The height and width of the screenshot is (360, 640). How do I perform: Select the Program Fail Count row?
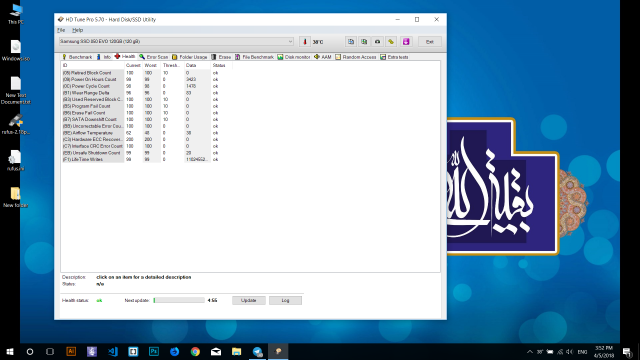pos(141,106)
